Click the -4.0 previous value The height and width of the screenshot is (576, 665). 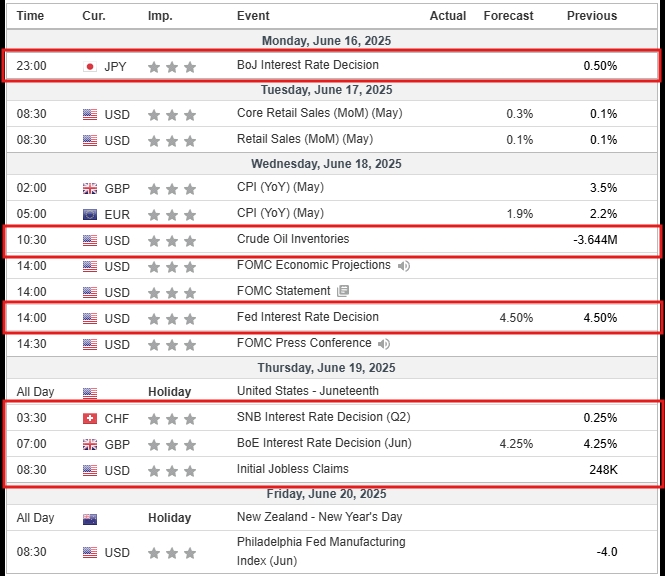tap(607, 552)
